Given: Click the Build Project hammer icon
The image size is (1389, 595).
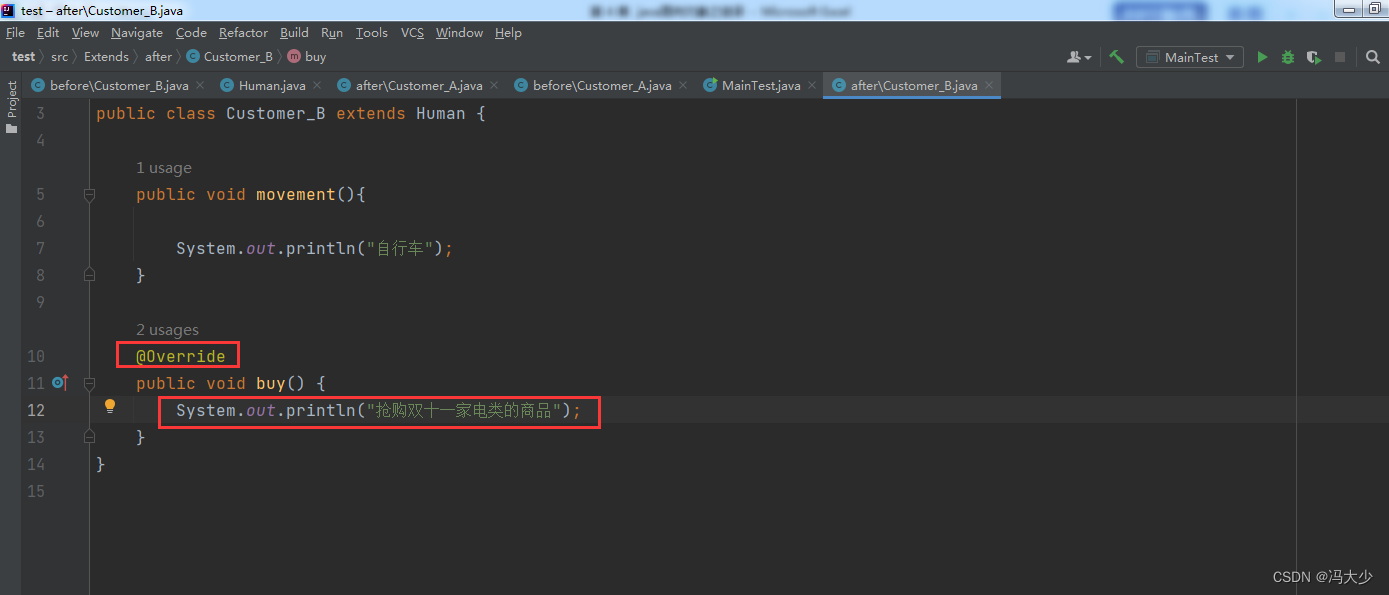Looking at the screenshot, I should [1116, 57].
